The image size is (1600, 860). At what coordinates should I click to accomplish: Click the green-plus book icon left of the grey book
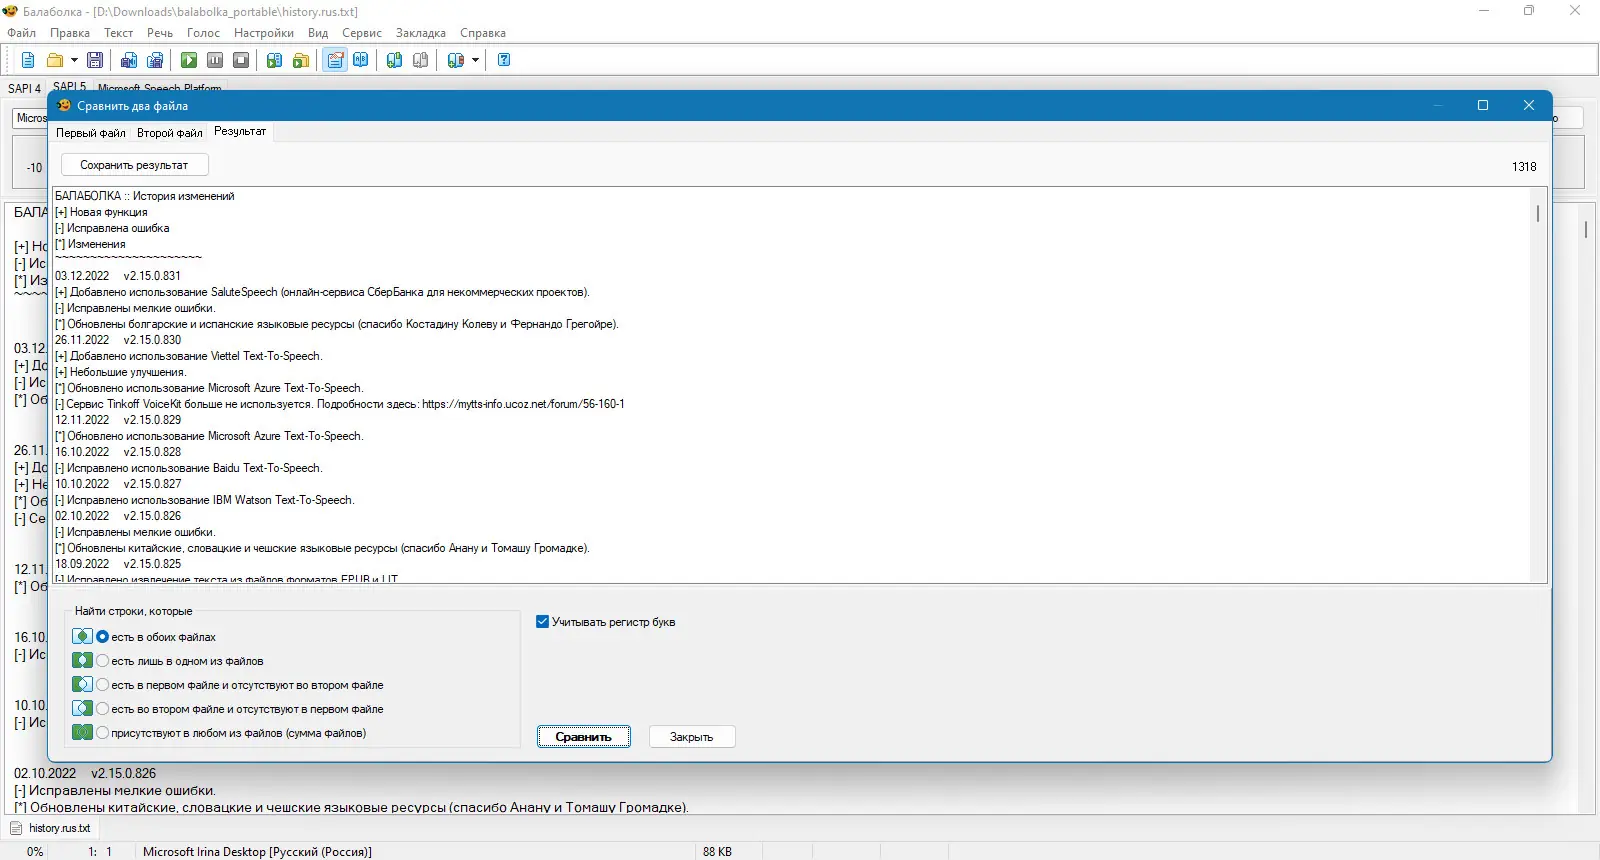click(395, 60)
